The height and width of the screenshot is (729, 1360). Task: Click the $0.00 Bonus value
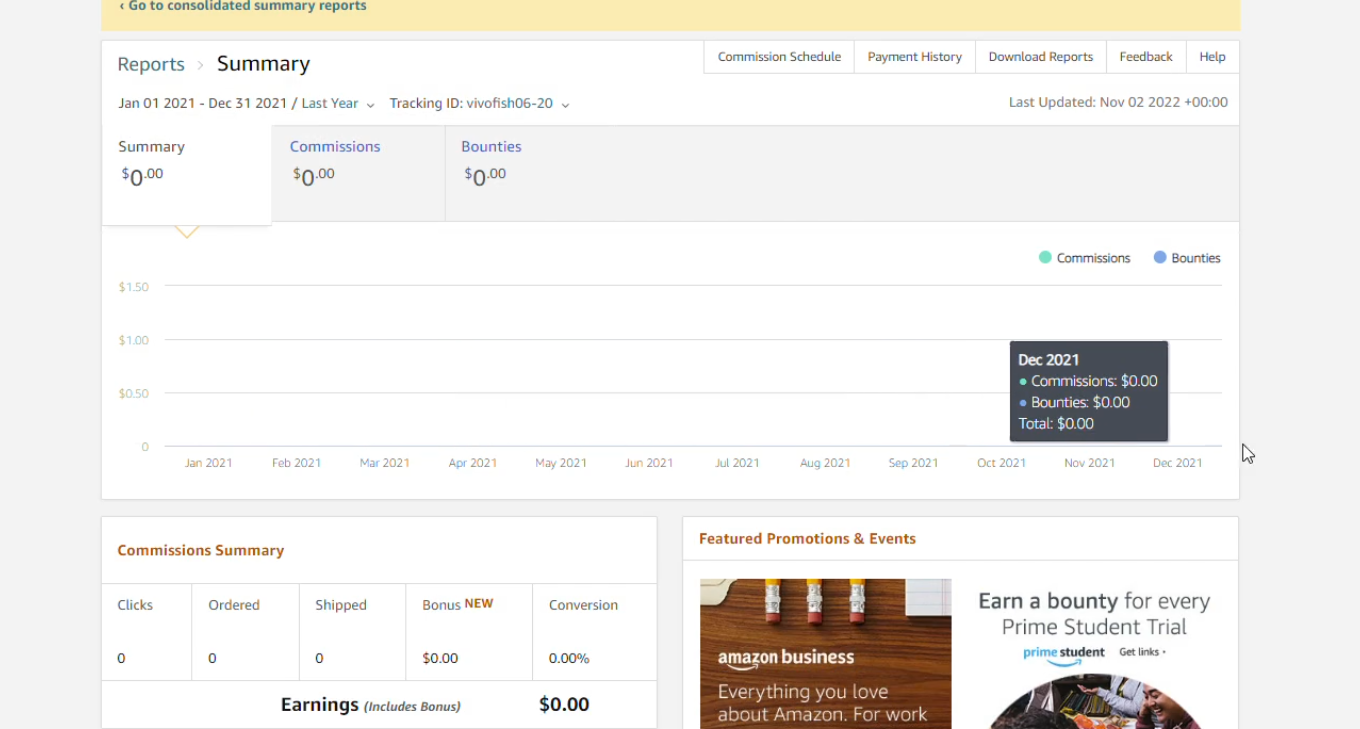(x=440, y=658)
